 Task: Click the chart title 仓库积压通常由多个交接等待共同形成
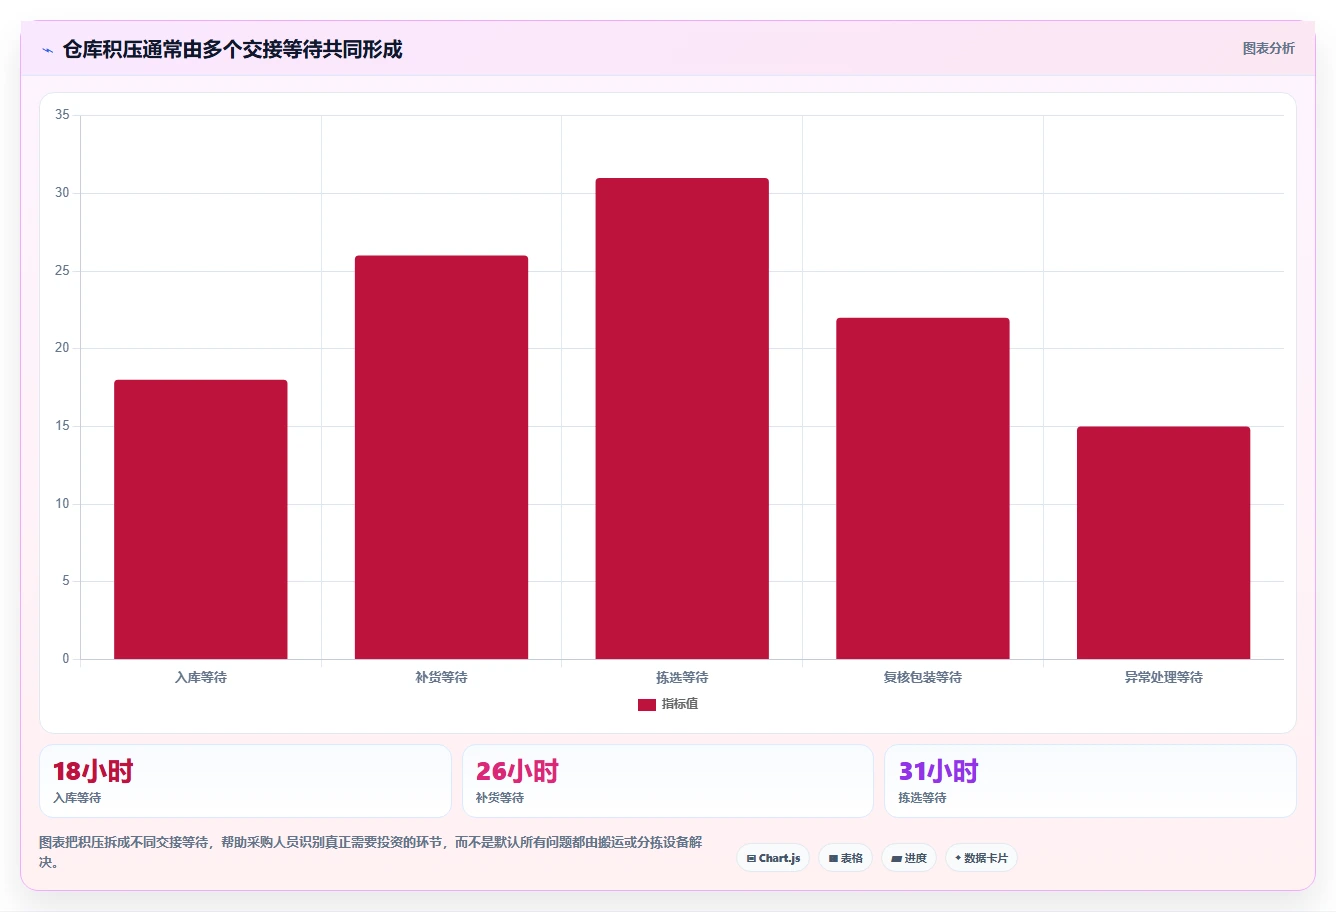pos(232,49)
